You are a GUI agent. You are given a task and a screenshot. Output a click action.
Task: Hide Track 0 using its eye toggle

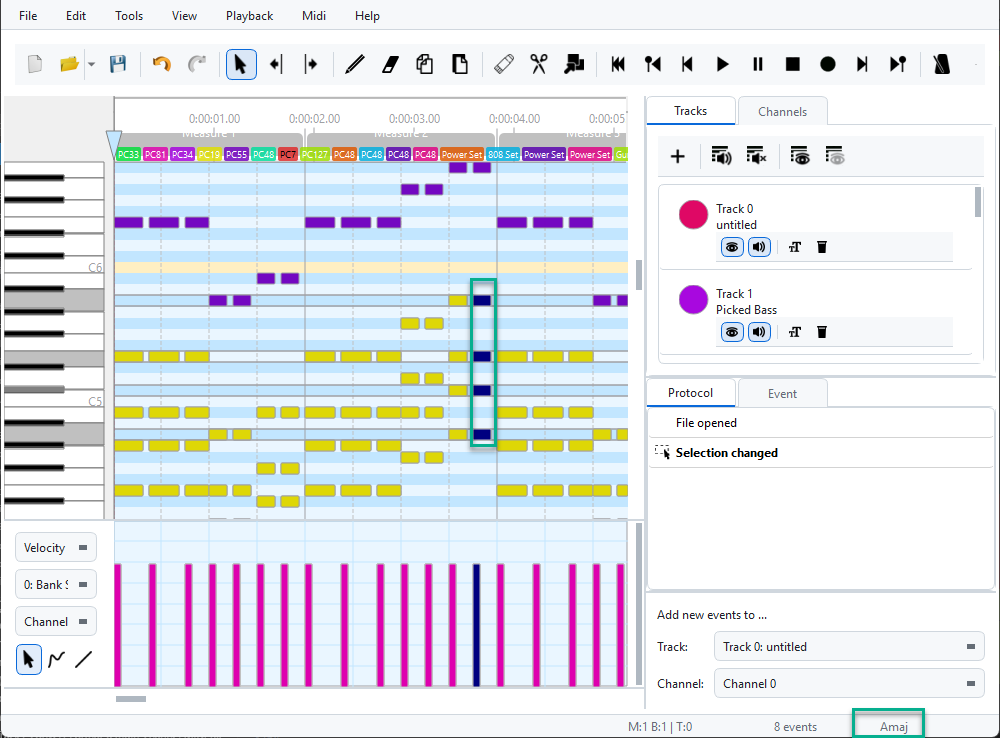(x=732, y=247)
